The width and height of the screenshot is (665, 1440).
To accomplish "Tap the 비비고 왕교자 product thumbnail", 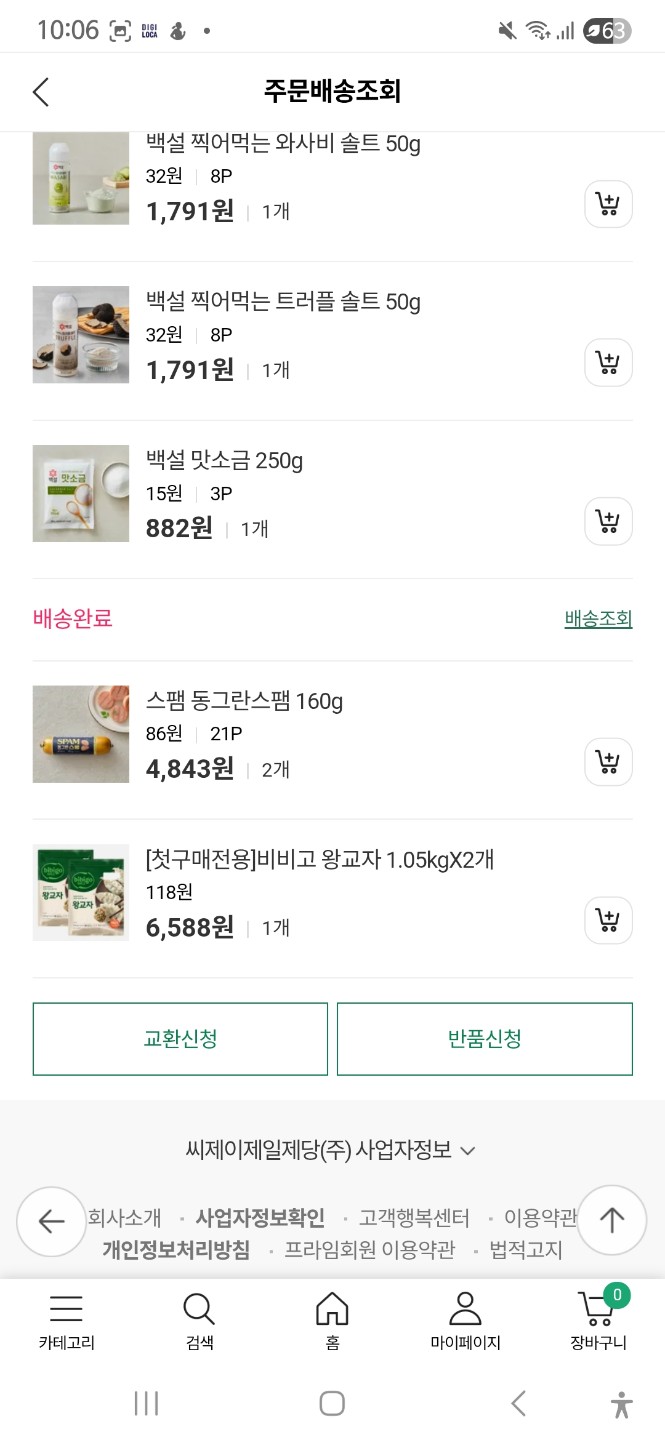I will coord(81,893).
